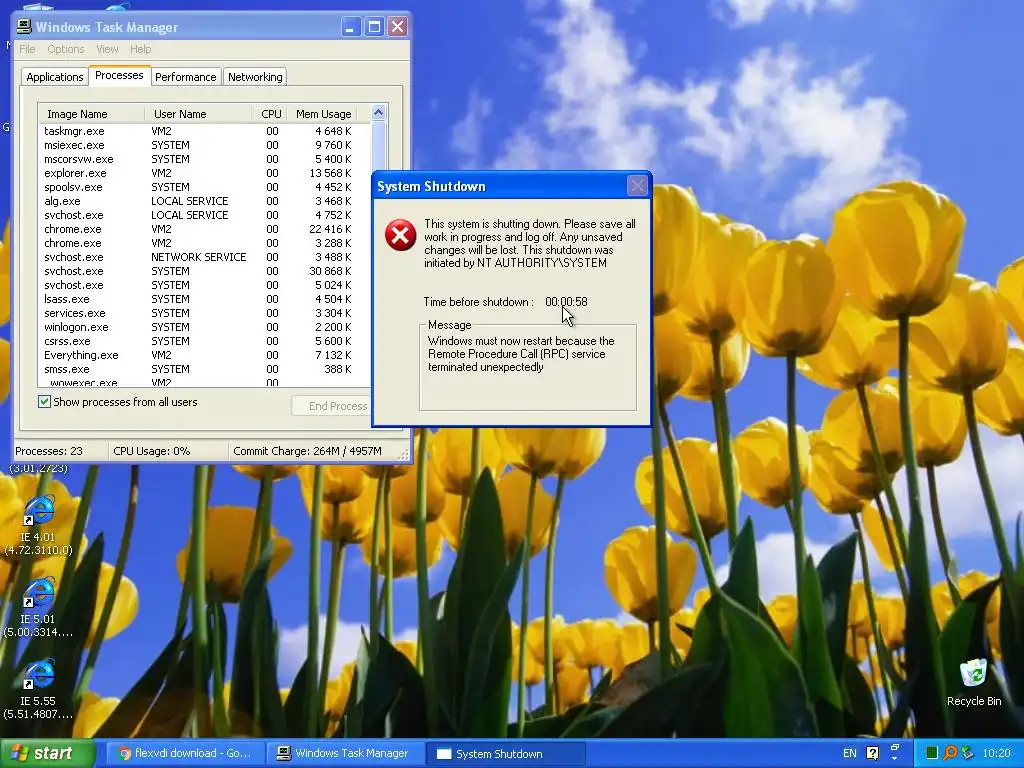Uncheck Show processes from all users
1024x768 pixels.
[x=44, y=402]
